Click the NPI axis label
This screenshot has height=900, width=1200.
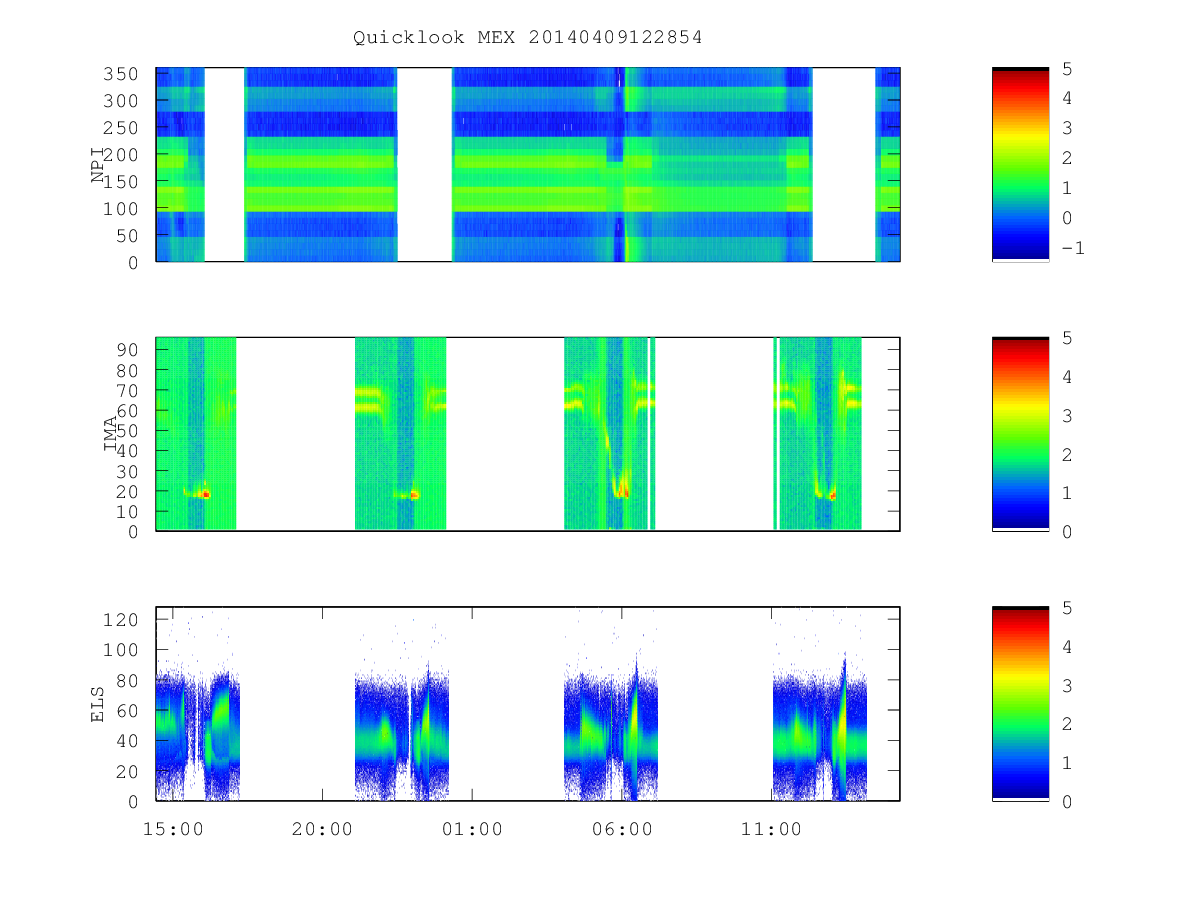click(98, 165)
